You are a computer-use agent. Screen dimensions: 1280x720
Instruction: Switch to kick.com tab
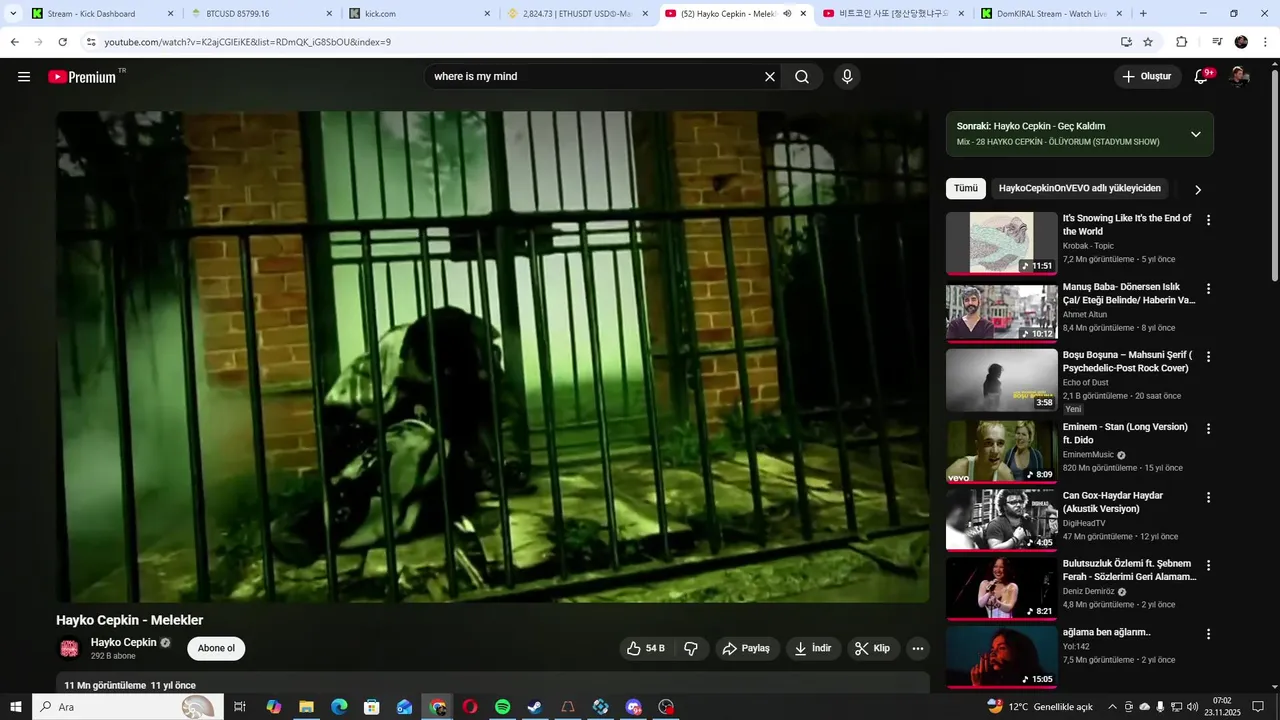pyautogui.click(x=418, y=14)
